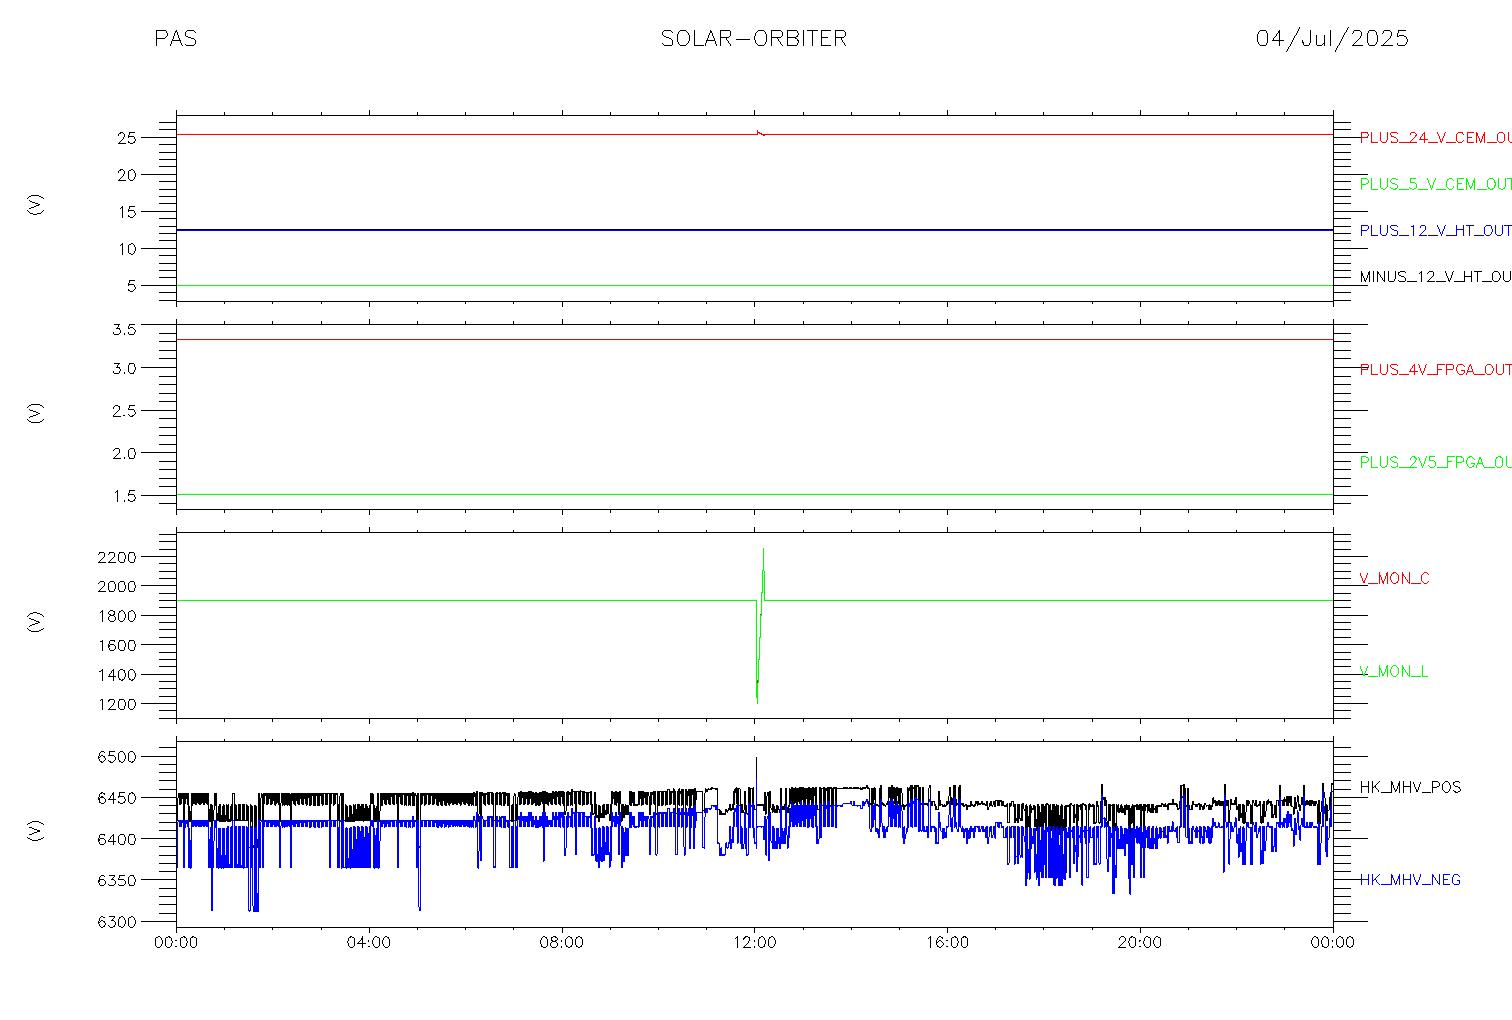This screenshot has height=1020, width=1512.
Task: Click the 00:00 start time tick label
Action: (x=177, y=942)
